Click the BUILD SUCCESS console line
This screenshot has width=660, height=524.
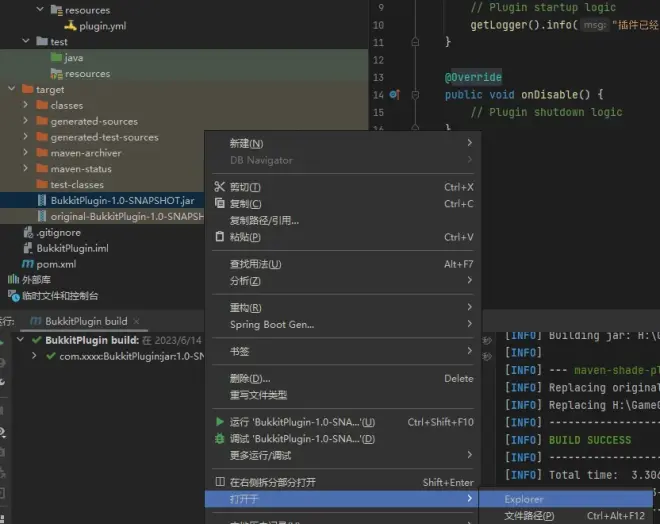590,440
